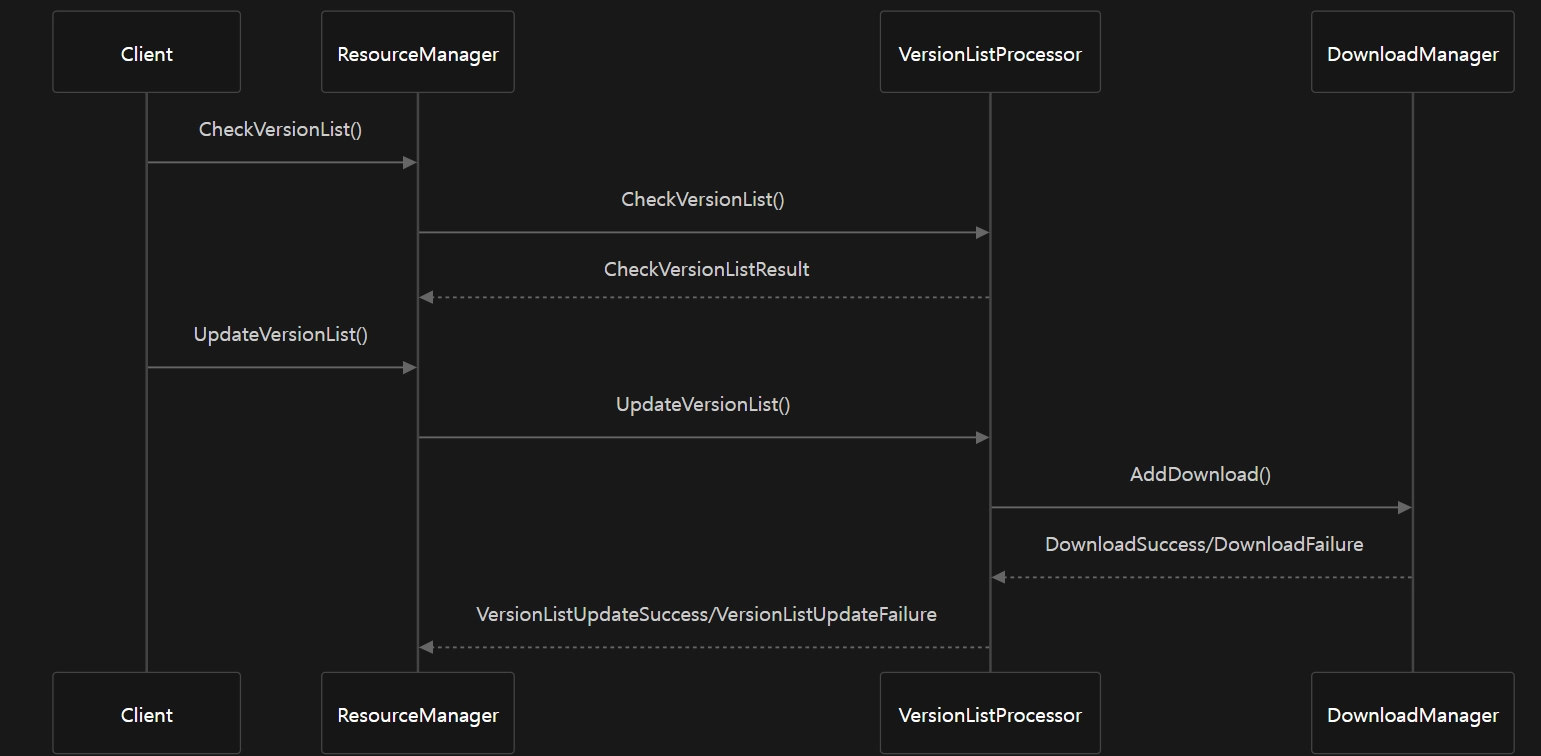Select the AddDownload() message label
The image size is (1541, 756).
pos(1200,474)
